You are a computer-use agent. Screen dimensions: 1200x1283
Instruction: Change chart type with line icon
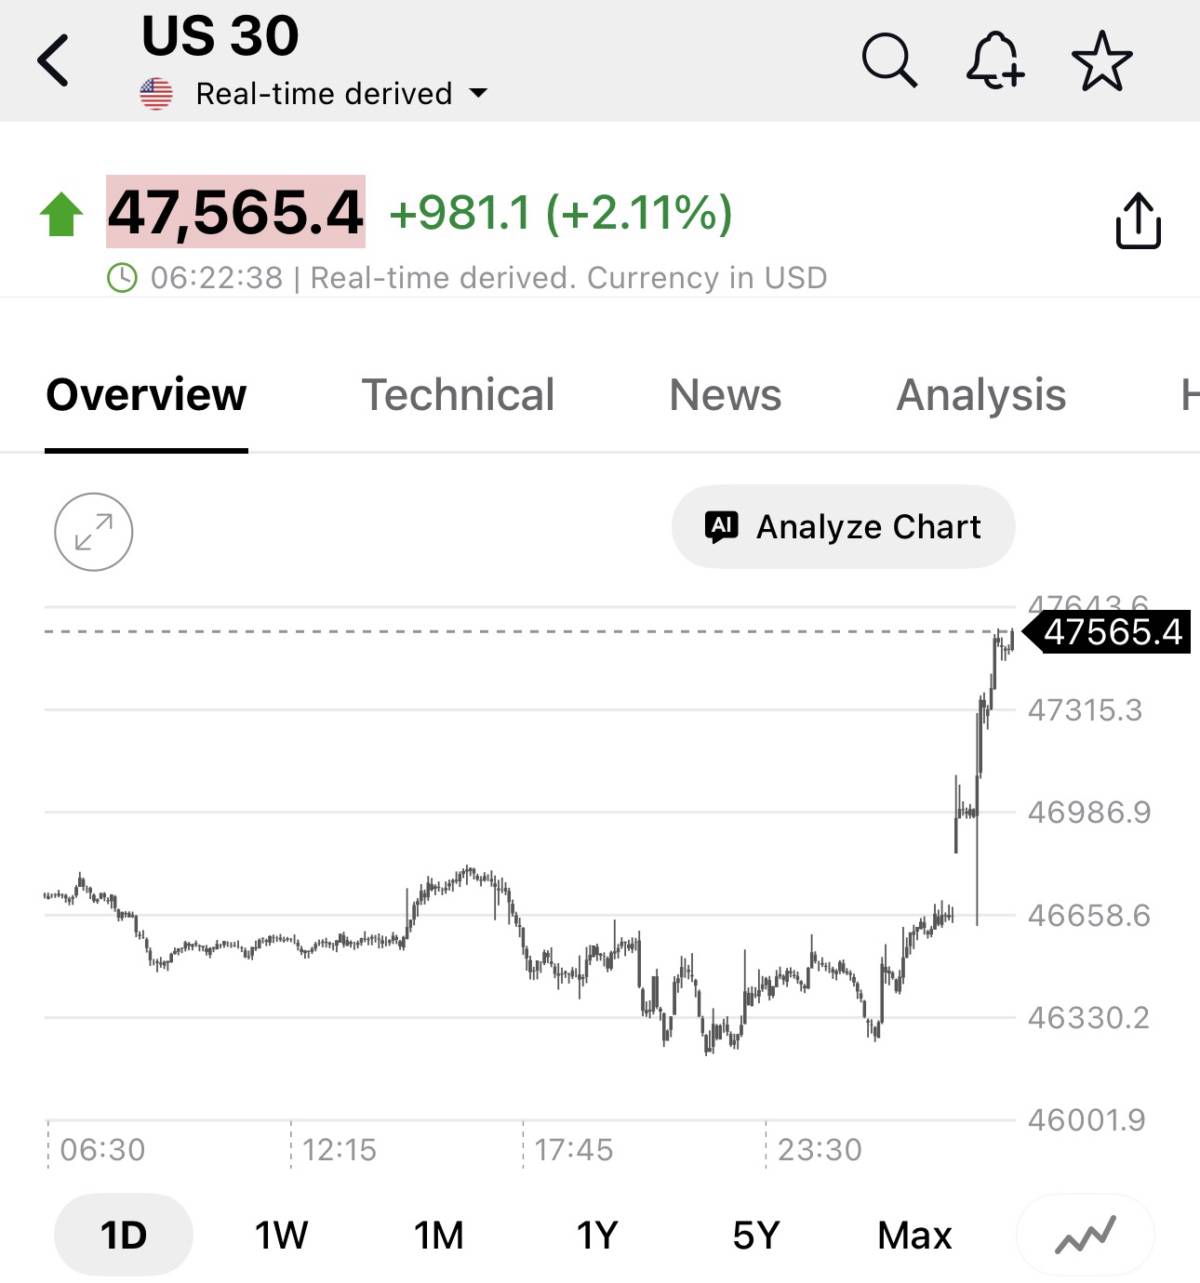click(1085, 1236)
